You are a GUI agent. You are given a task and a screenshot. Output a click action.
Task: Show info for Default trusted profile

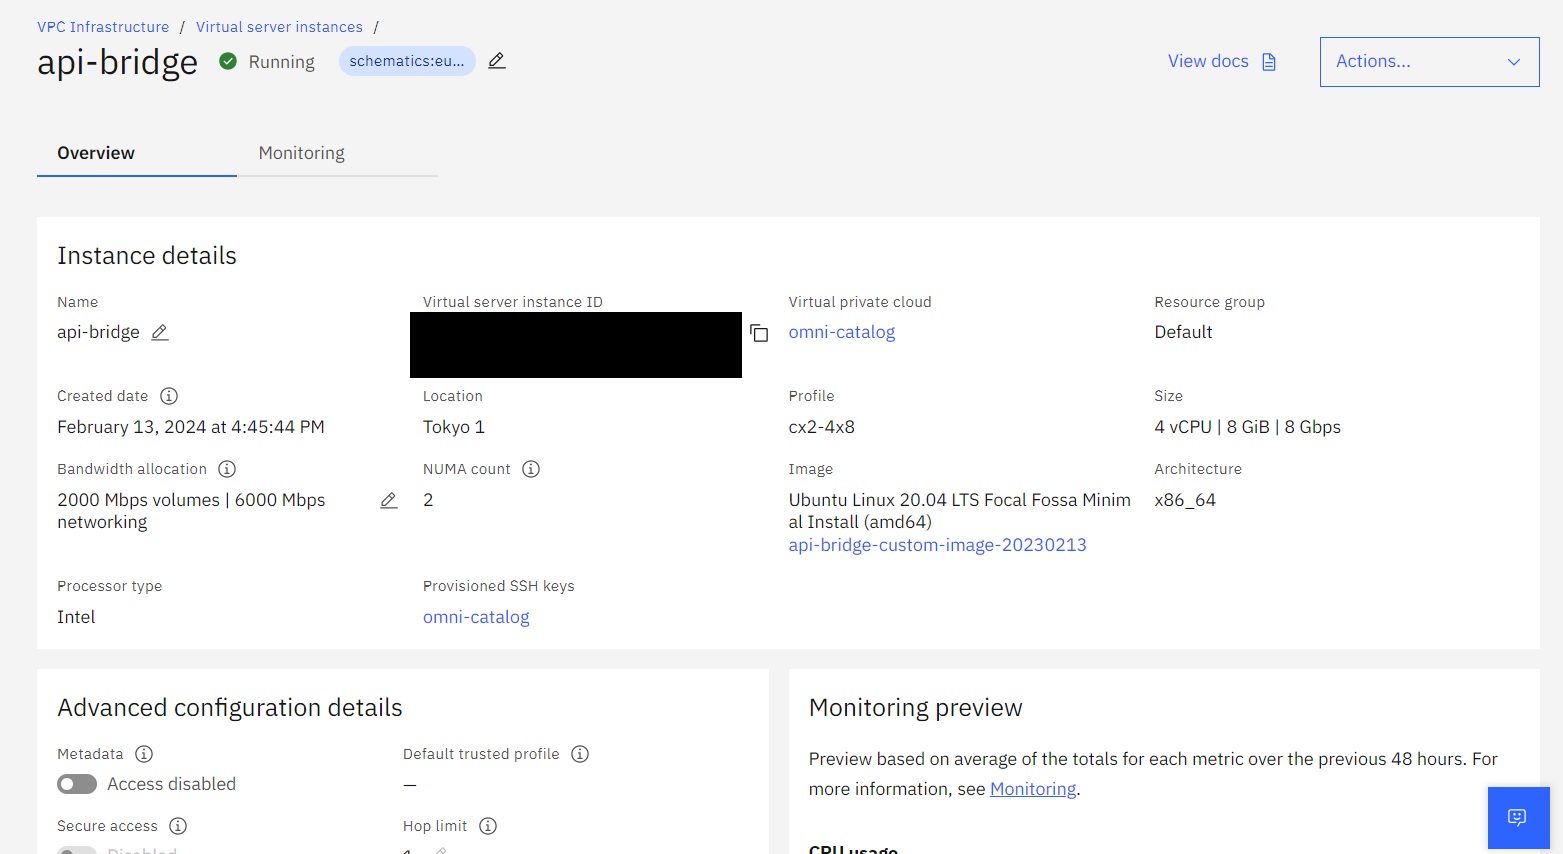click(580, 754)
